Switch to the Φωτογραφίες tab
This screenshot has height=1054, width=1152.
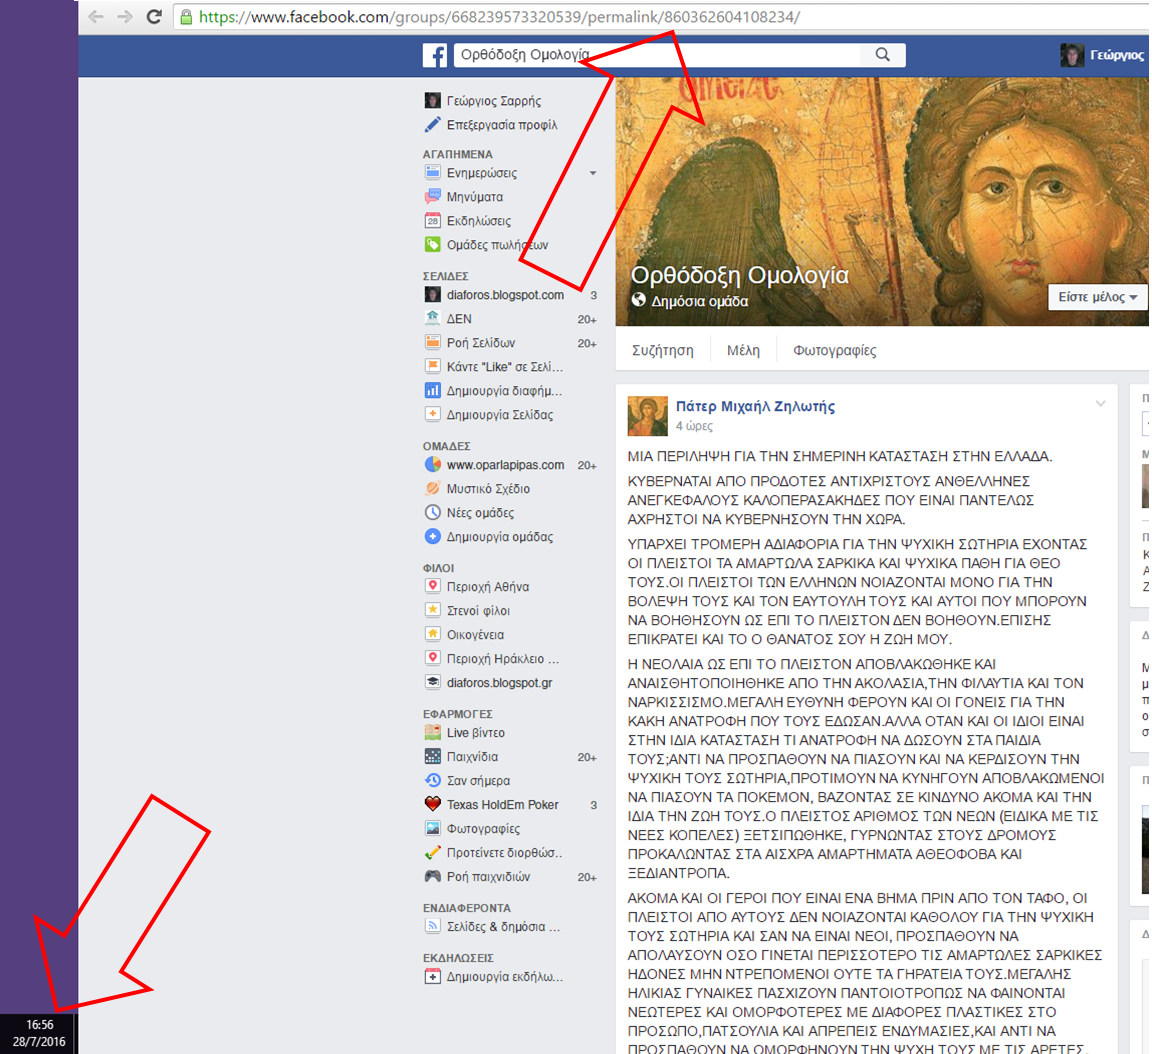pos(834,350)
